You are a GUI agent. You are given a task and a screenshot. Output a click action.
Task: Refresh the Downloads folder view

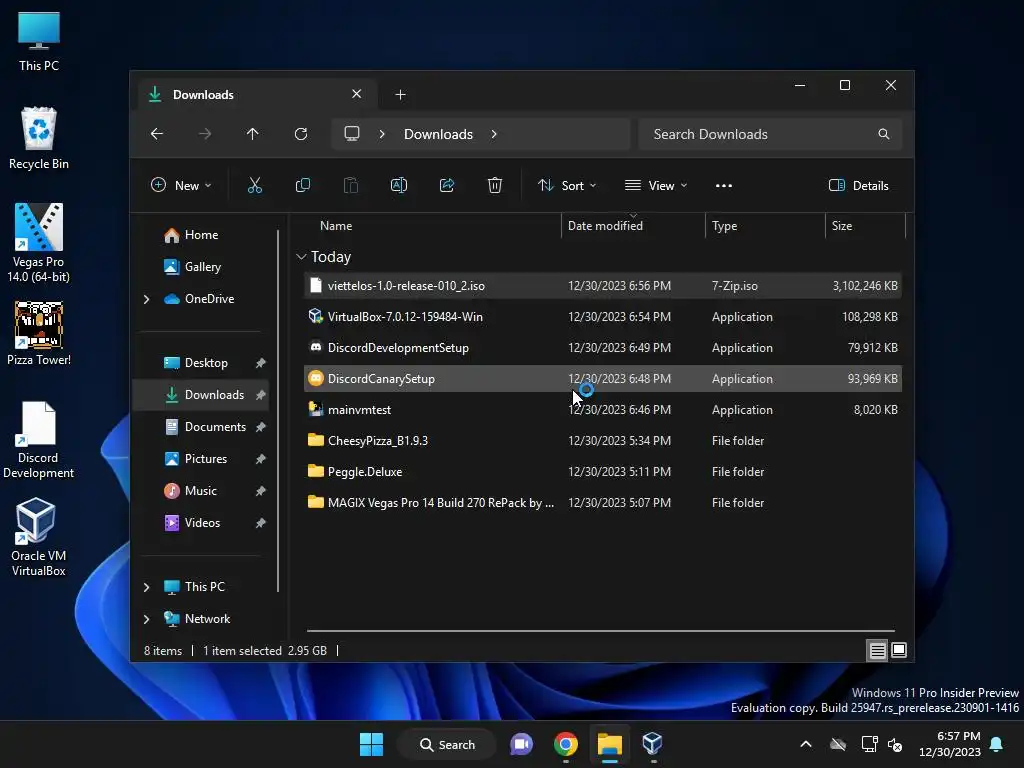(x=300, y=134)
